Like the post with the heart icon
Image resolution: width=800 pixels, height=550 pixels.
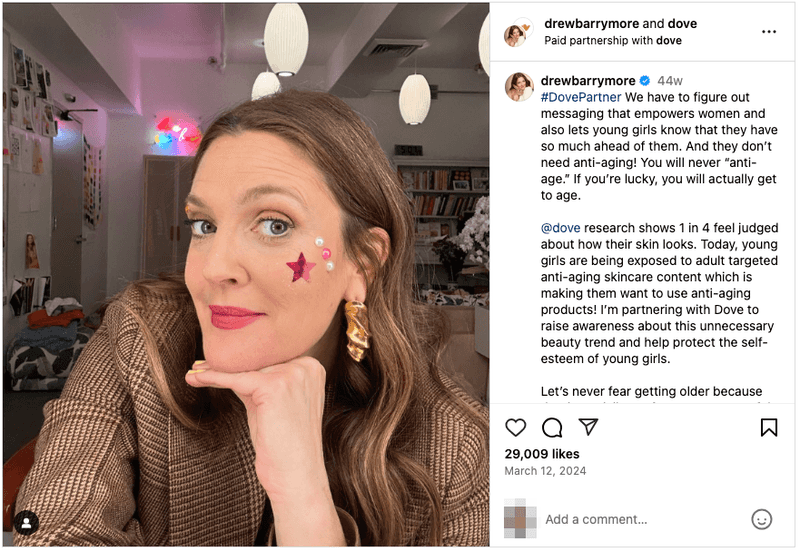(516, 428)
